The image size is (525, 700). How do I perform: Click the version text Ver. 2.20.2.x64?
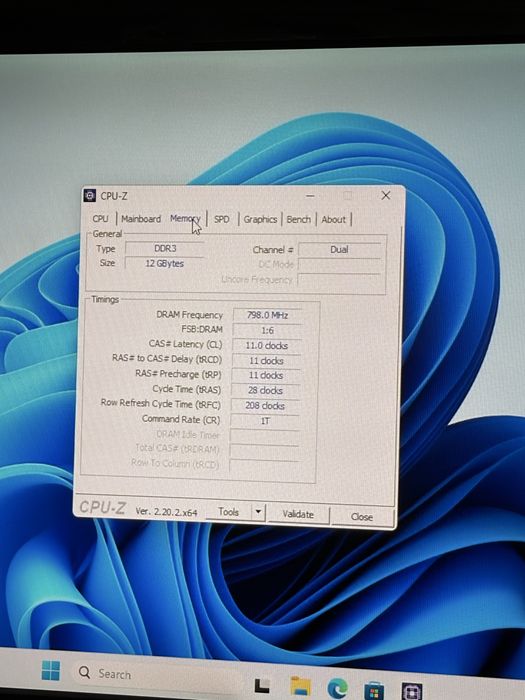tap(166, 512)
